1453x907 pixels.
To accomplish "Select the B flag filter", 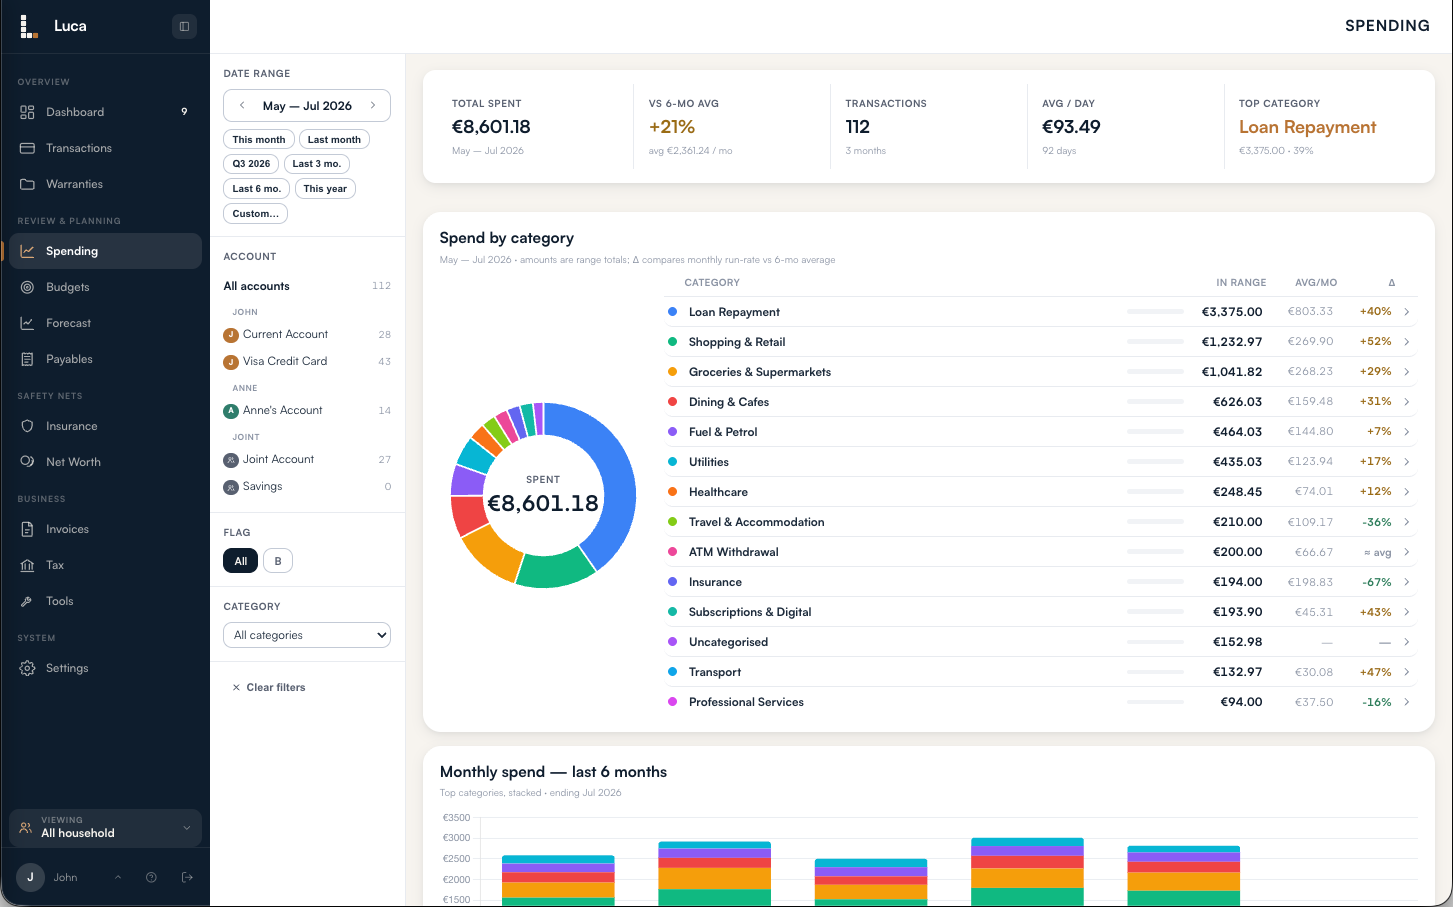I will [278, 561].
